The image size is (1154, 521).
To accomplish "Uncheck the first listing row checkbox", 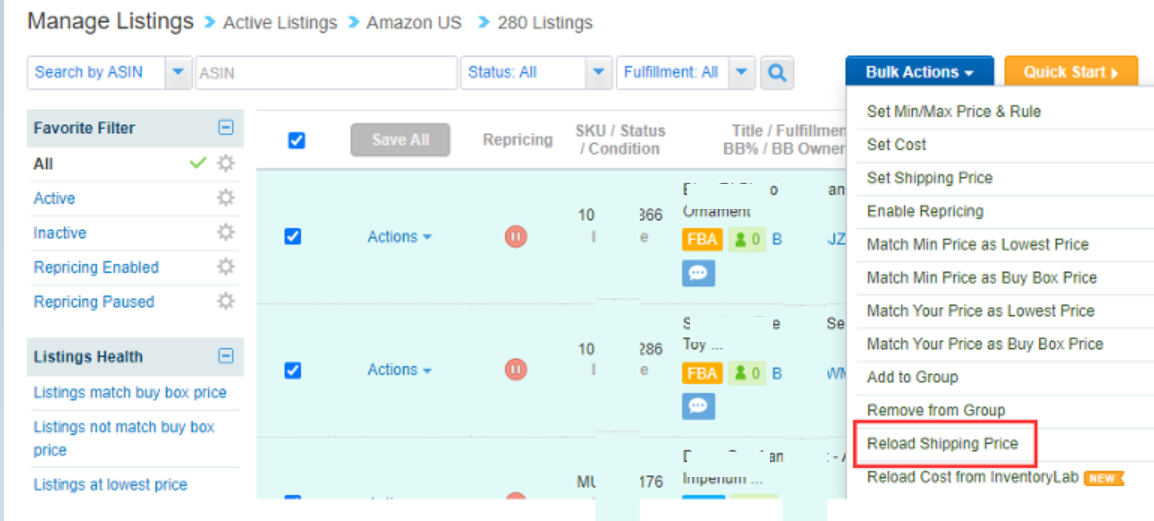I will pyautogui.click(x=293, y=236).
